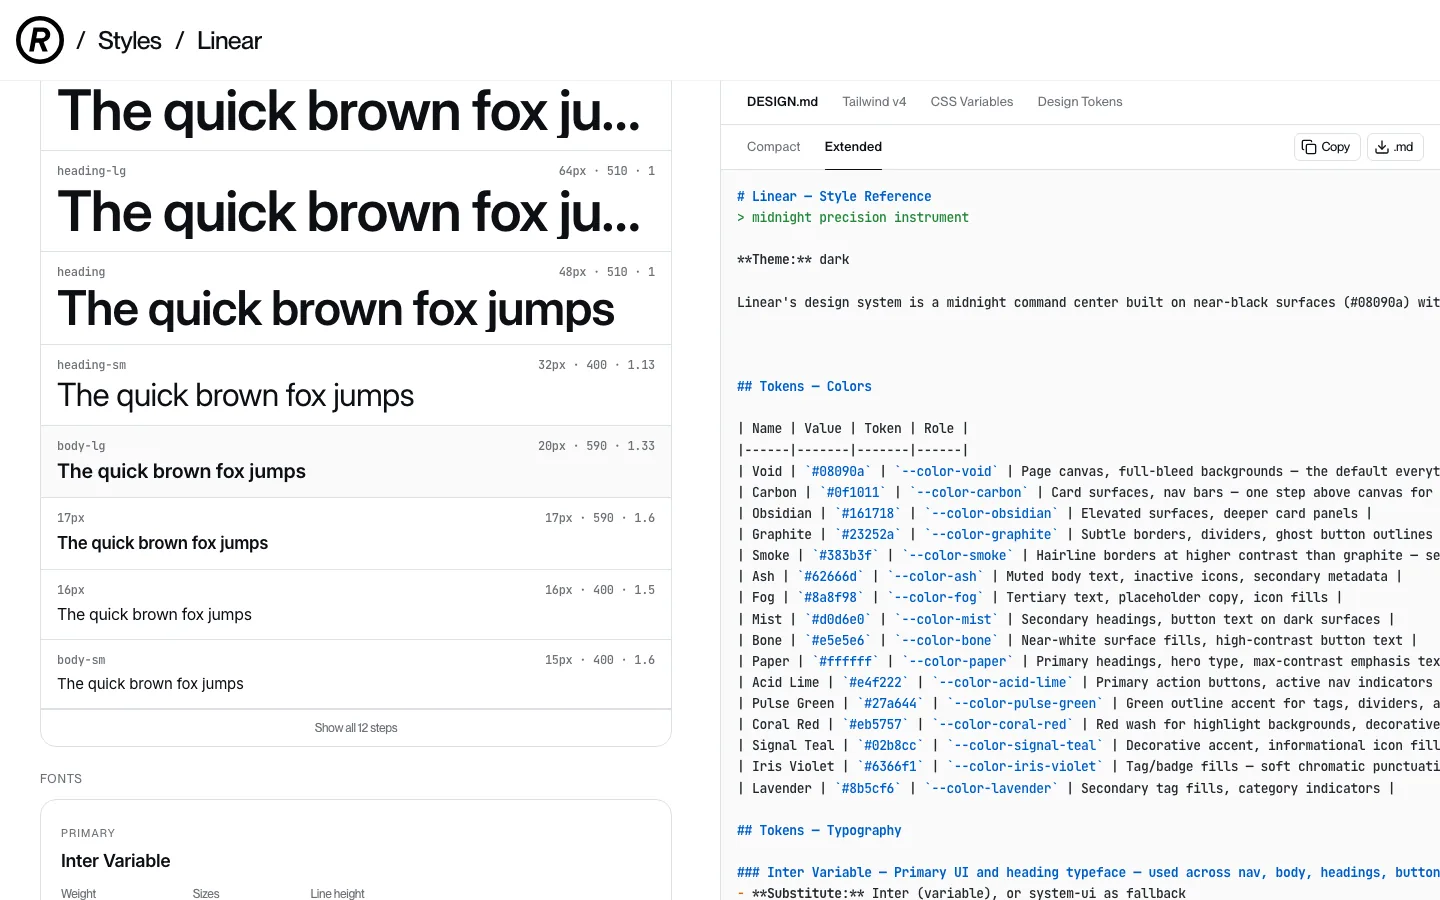
Task: Open the Linear breadcrumb link
Action: 229,41
